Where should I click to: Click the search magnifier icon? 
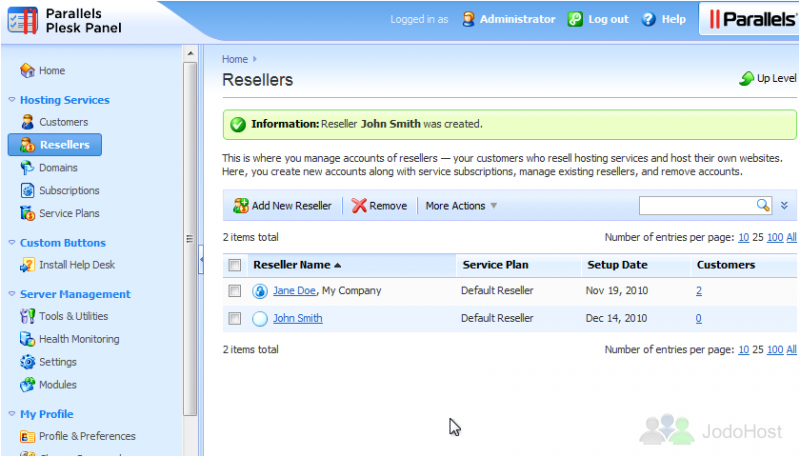[x=763, y=205]
